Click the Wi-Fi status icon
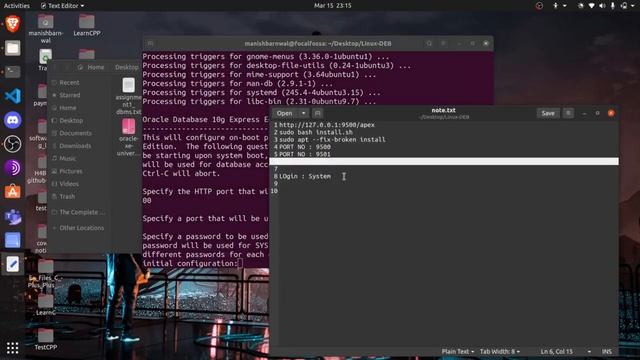Image resolution: width=640 pixels, height=360 pixels. click(591, 6)
